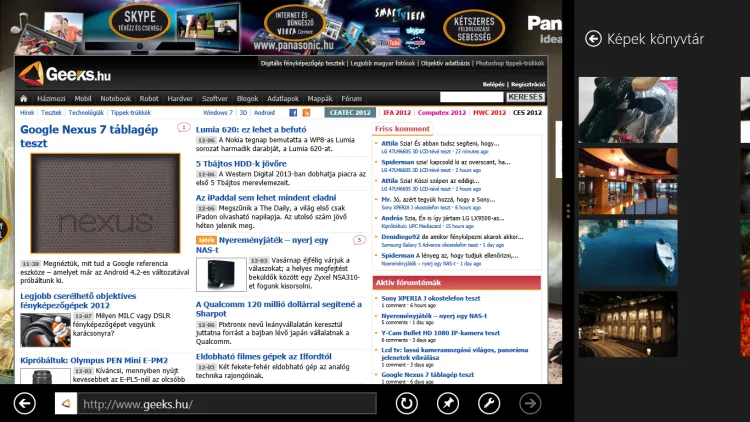Open the Notebook menu item
This screenshot has height=422, width=750.
115,99
